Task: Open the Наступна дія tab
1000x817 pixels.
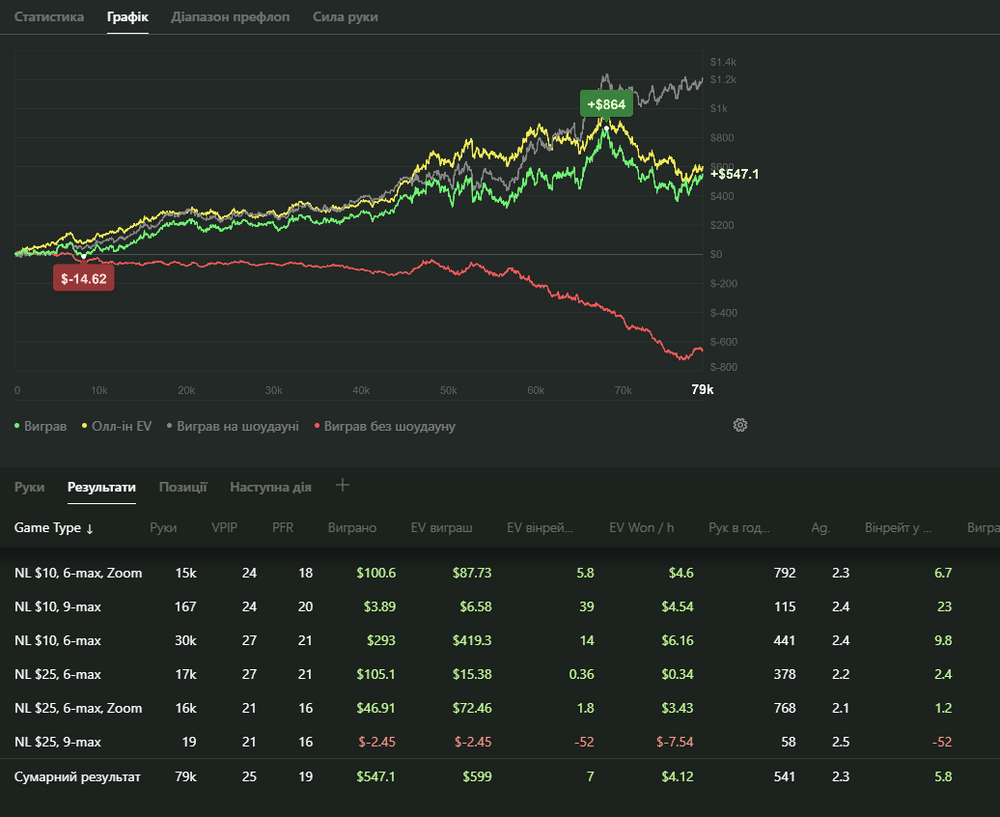Action: (270, 487)
